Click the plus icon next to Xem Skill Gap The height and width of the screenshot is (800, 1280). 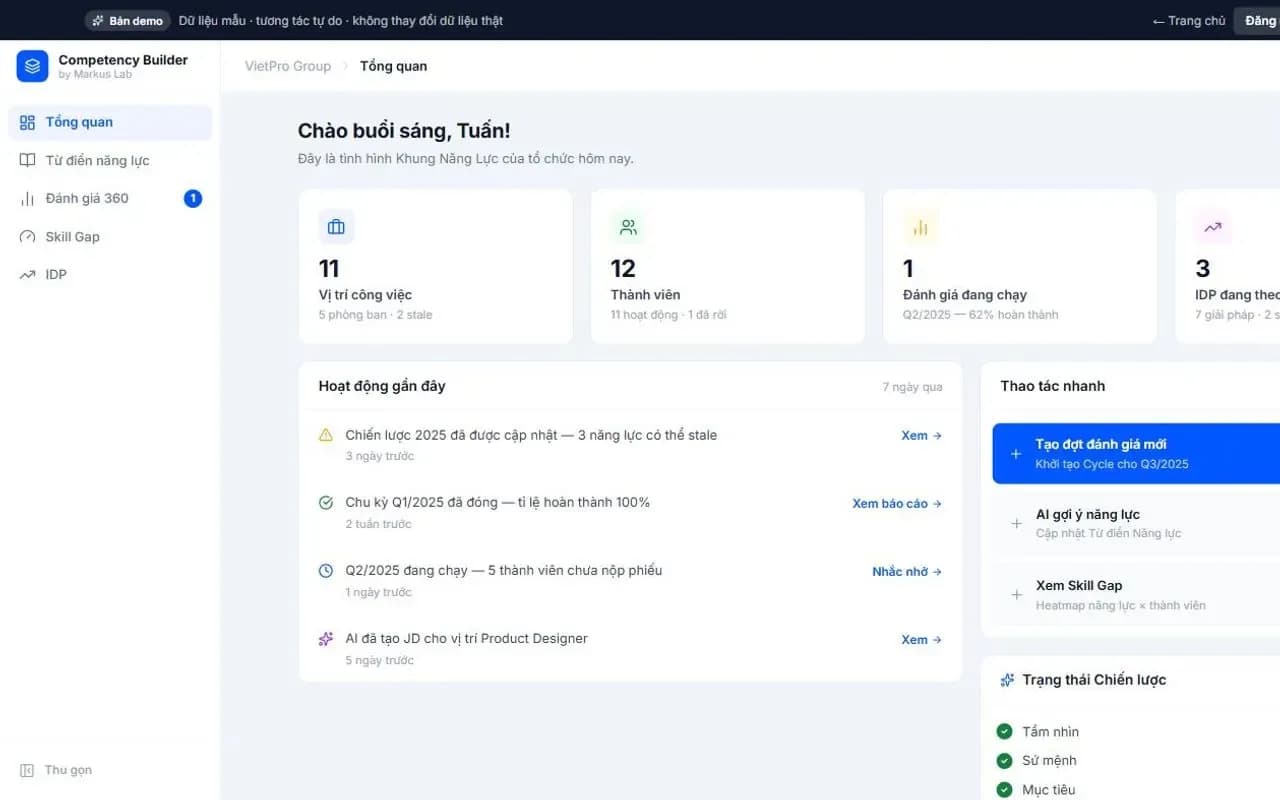[x=1016, y=595]
